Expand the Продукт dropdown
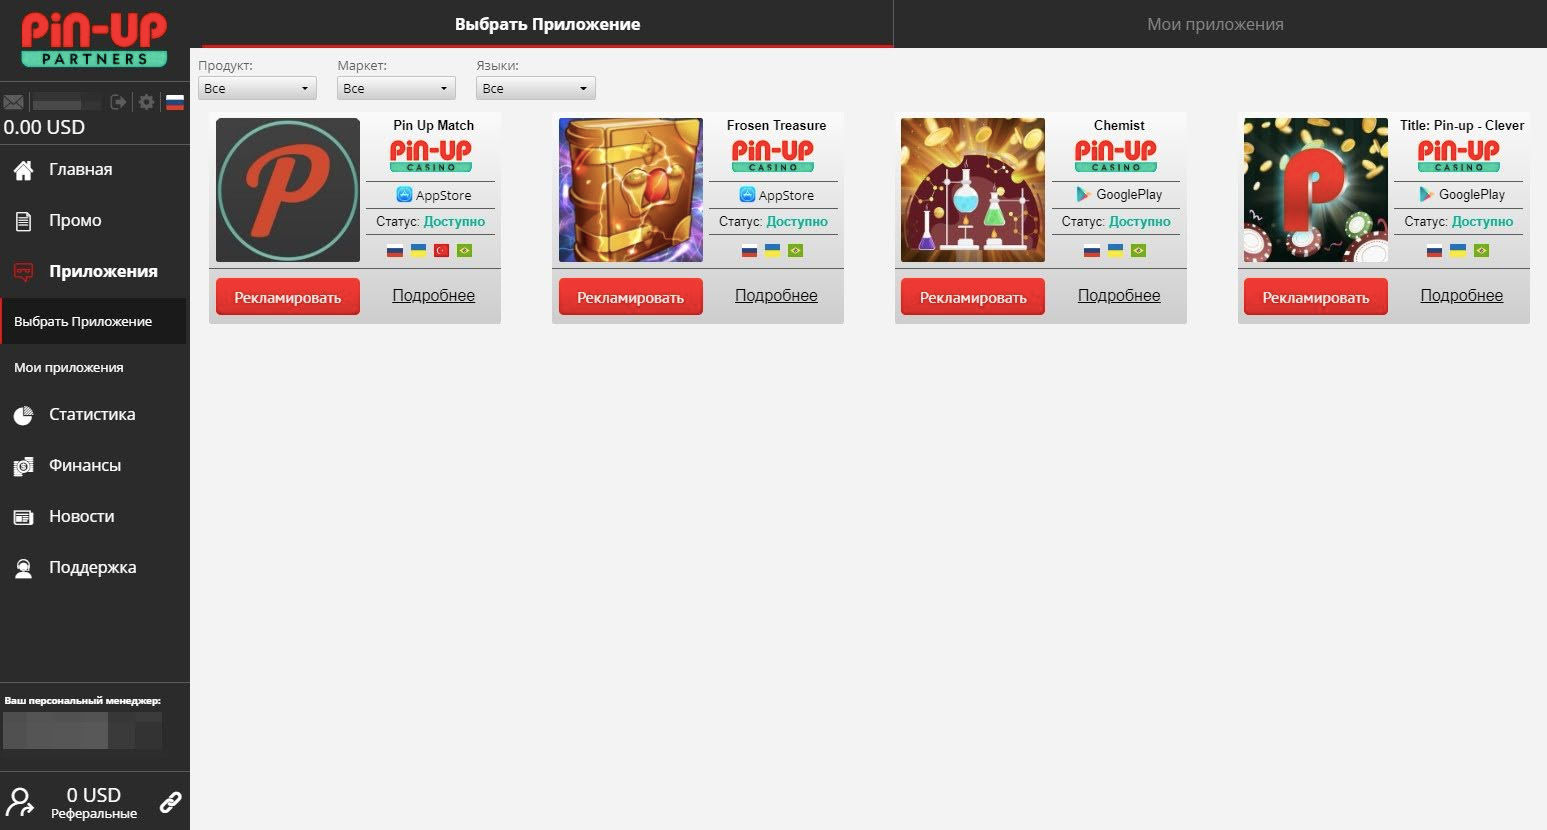The height and width of the screenshot is (830, 1547). [257, 88]
